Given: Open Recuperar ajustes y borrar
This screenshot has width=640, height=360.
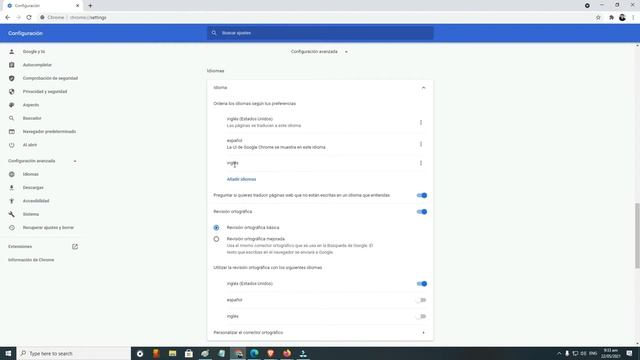Looking at the screenshot, I should tap(48, 228).
